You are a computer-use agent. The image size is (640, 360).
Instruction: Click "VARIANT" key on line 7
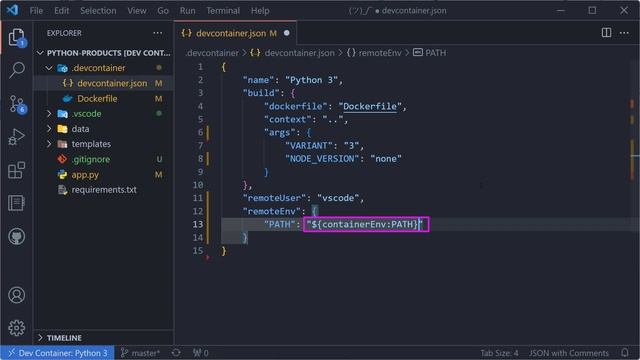pyautogui.click(x=309, y=146)
